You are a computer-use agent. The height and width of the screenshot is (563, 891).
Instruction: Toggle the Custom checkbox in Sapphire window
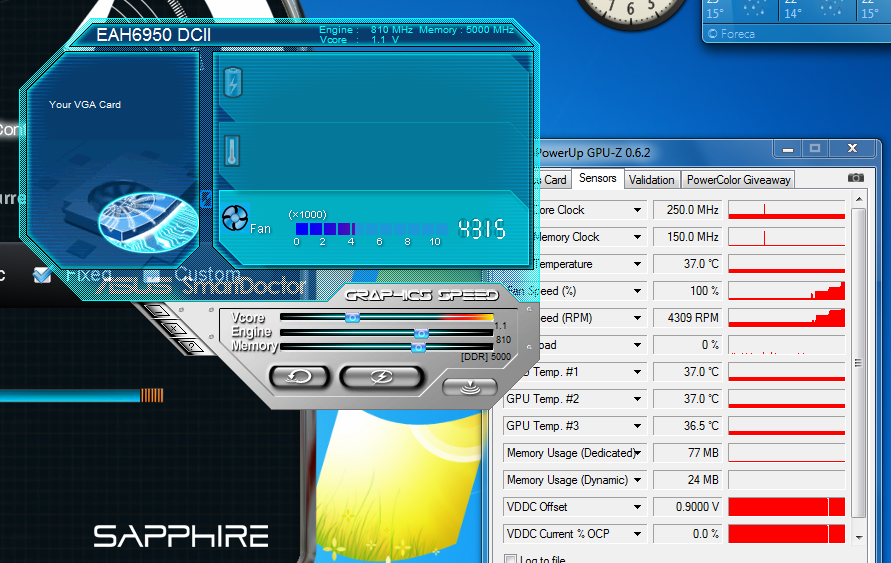[152, 275]
